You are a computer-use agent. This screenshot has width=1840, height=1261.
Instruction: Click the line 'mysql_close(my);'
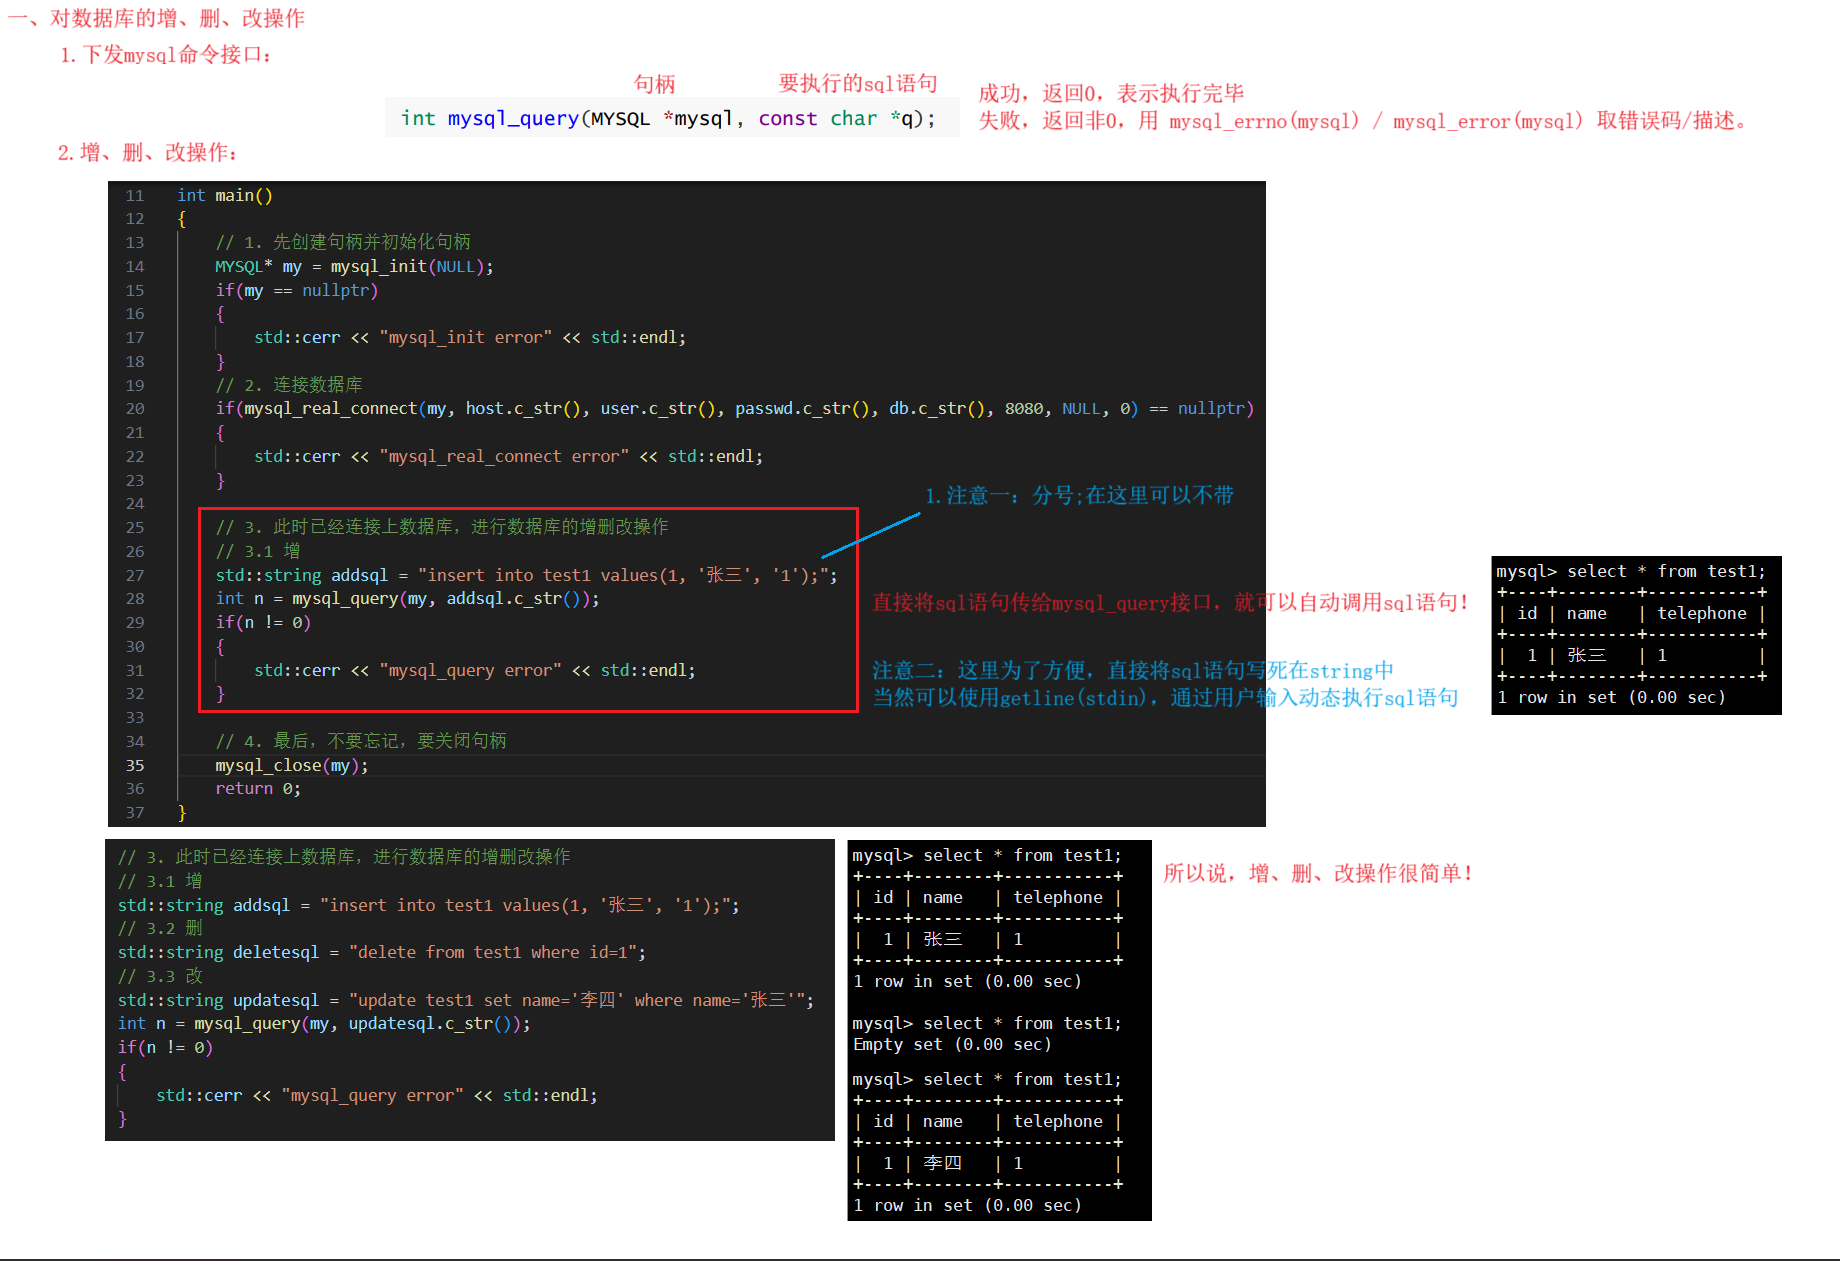click(292, 765)
